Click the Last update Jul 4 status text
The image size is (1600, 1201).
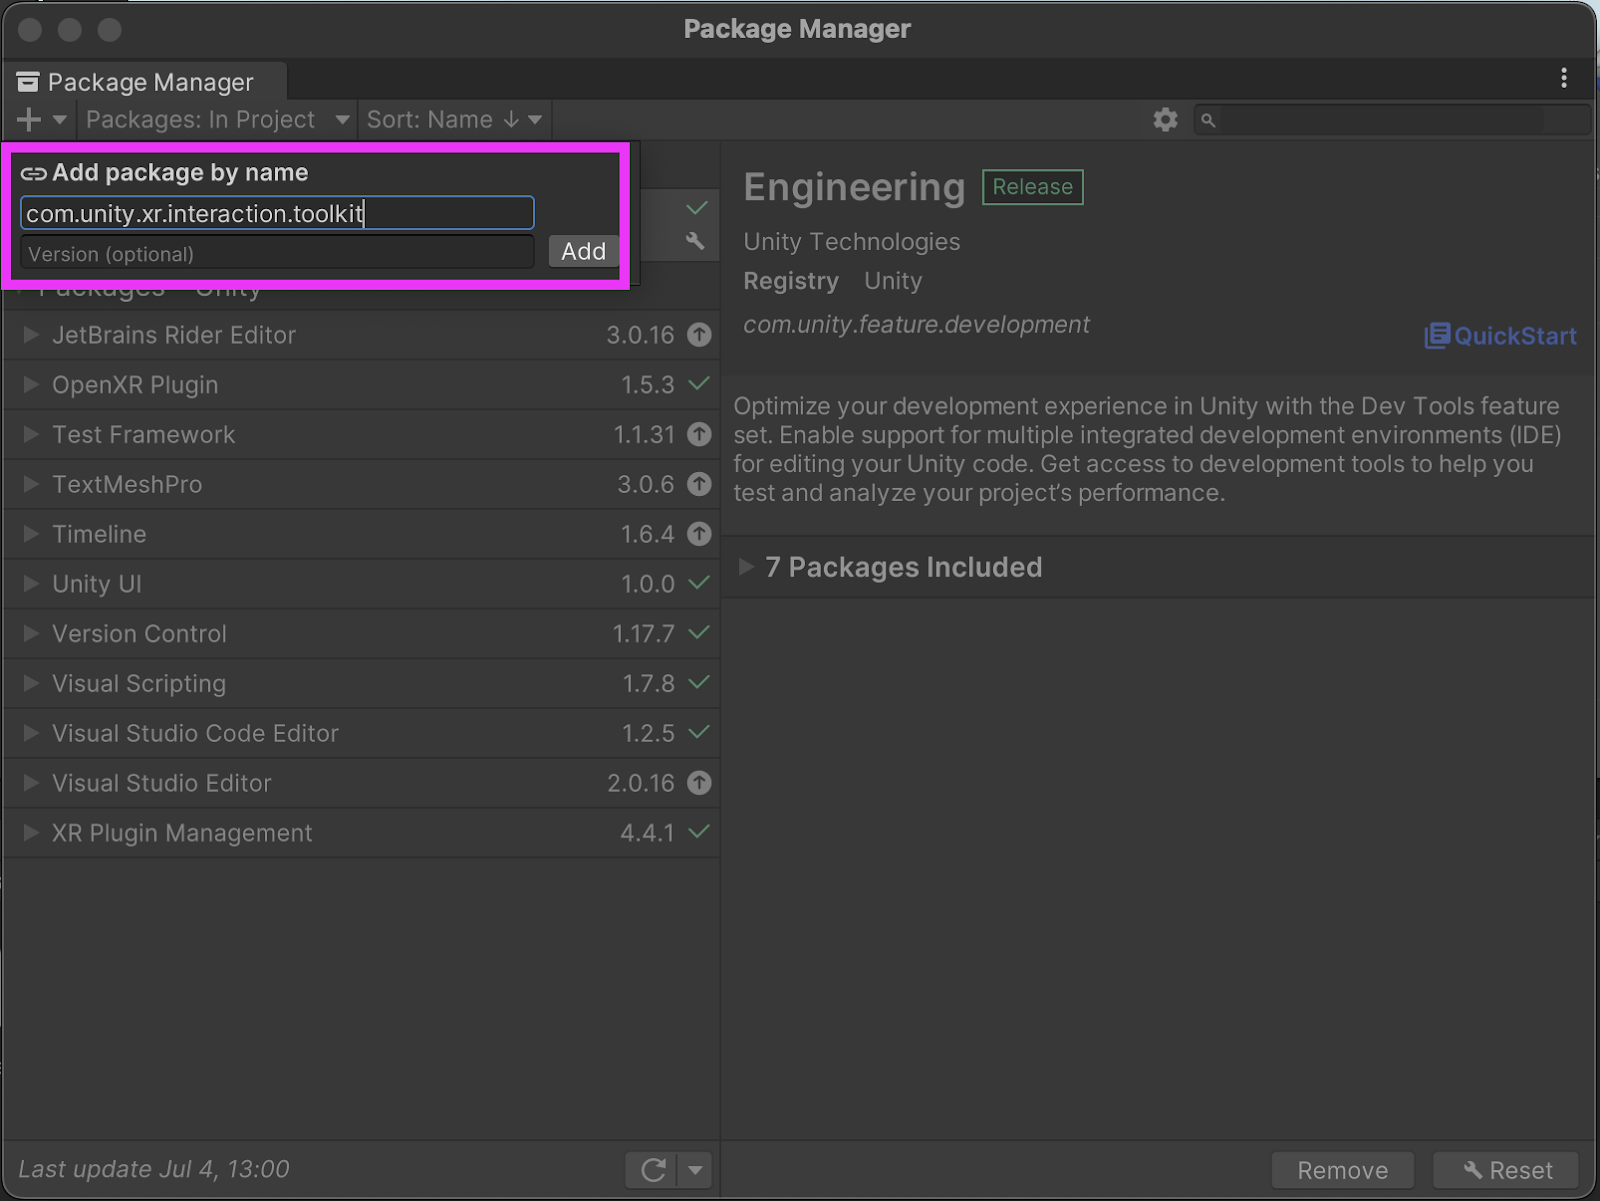tap(154, 1169)
